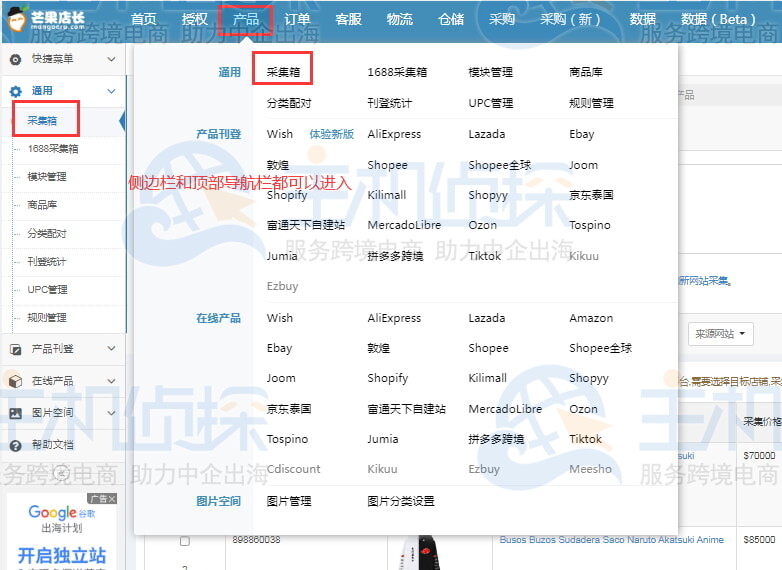Expand the 在线产品 sidebar chevron

pos(112,381)
